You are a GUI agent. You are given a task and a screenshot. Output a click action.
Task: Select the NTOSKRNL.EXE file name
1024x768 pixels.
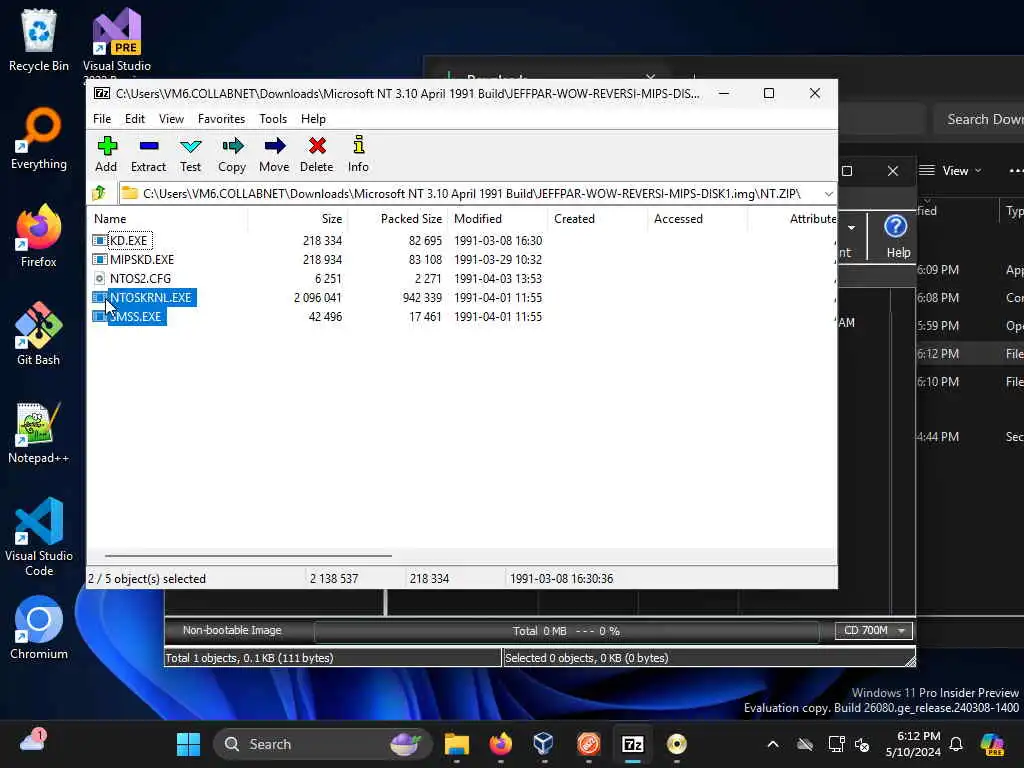(x=151, y=298)
